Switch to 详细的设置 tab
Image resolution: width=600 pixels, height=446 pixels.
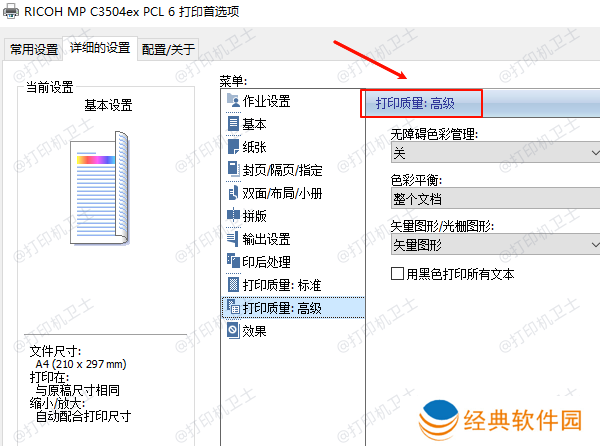pos(100,48)
